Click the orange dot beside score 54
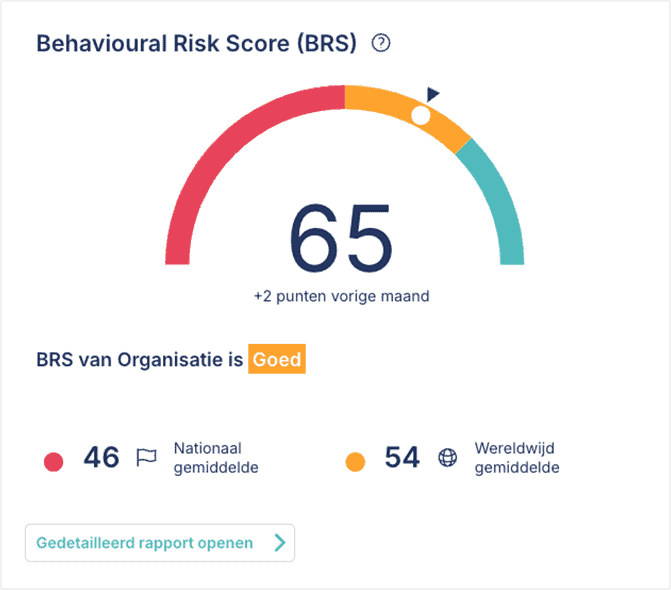Image resolution: width=671 pixels, height=590 pixels. 355,461
